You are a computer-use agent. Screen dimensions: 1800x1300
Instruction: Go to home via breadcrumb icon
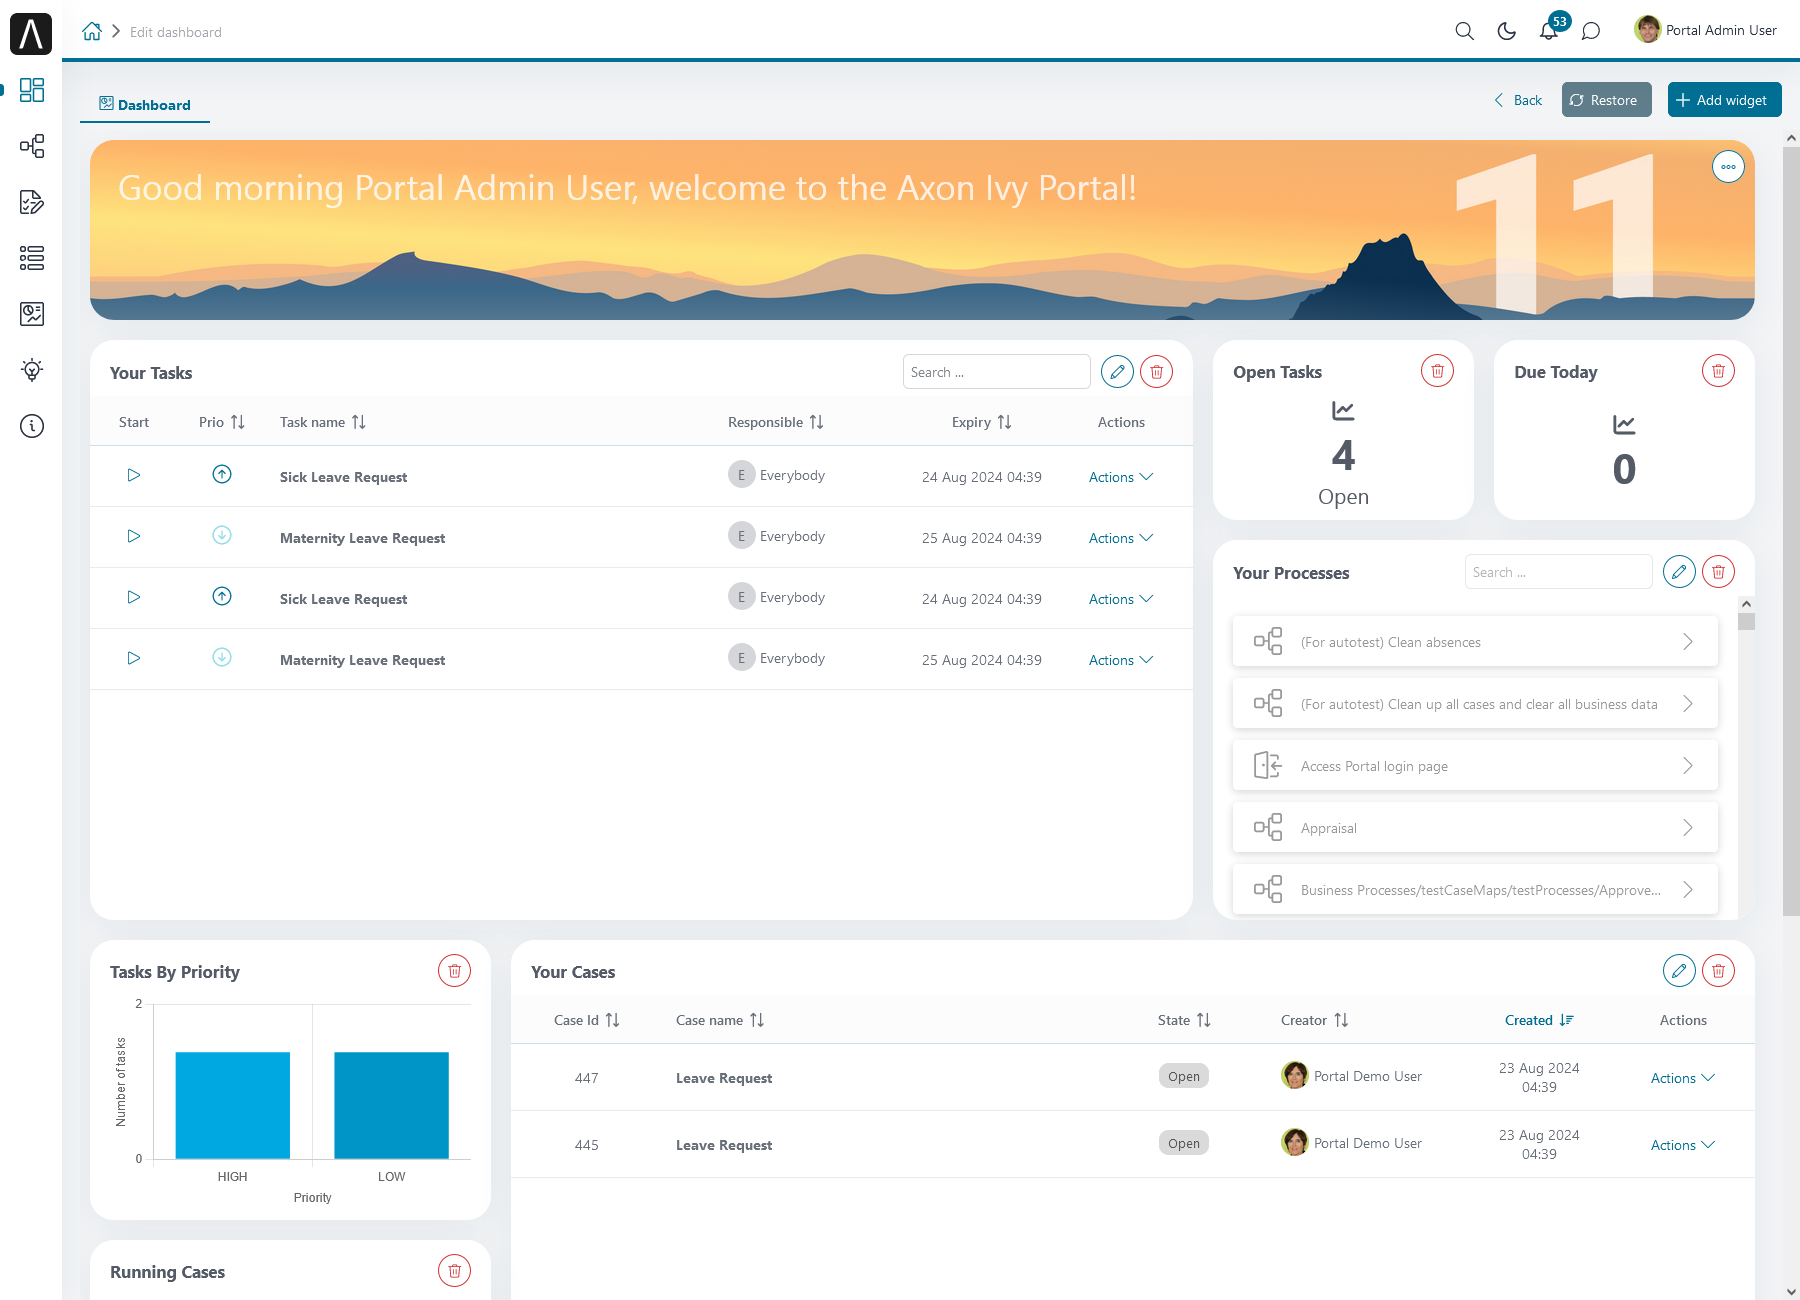click(x=92, y=31)
